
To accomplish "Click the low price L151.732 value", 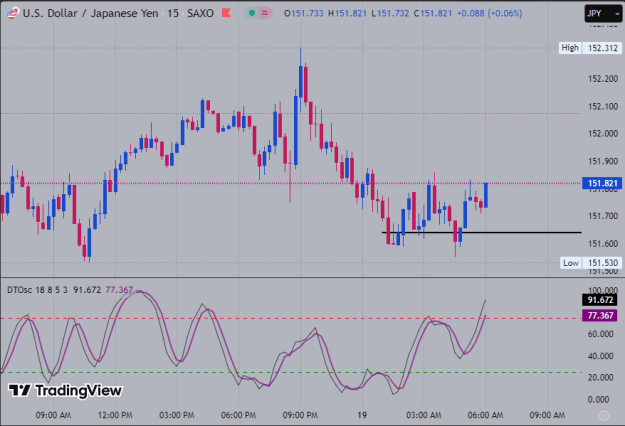I will 390,13.
